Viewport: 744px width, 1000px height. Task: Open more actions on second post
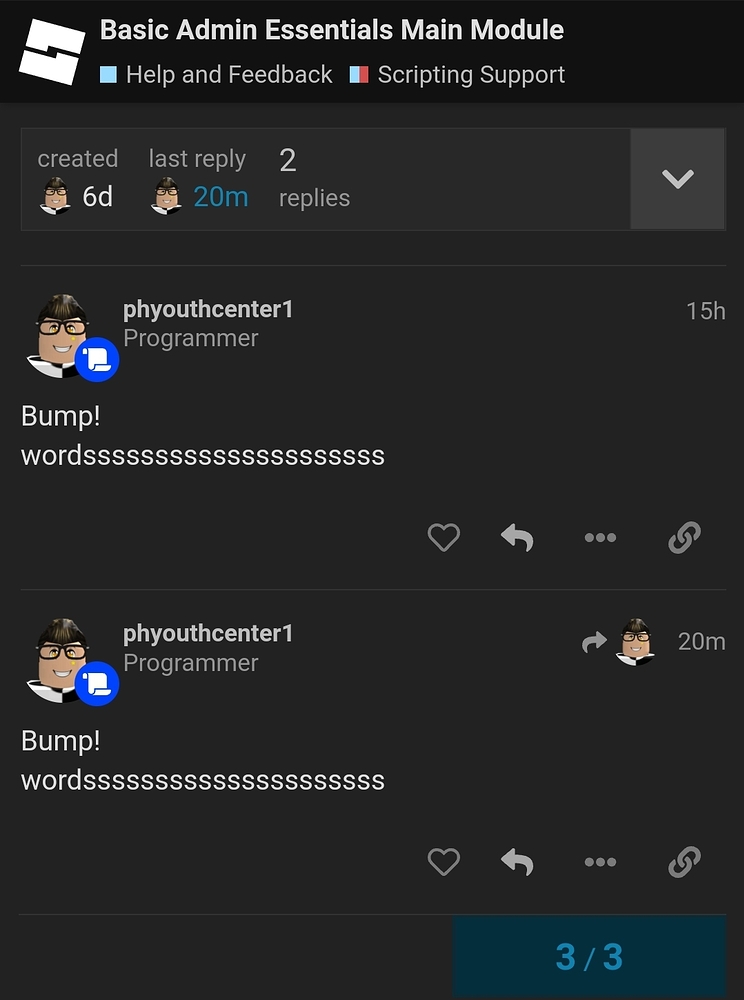pos(600,862)
